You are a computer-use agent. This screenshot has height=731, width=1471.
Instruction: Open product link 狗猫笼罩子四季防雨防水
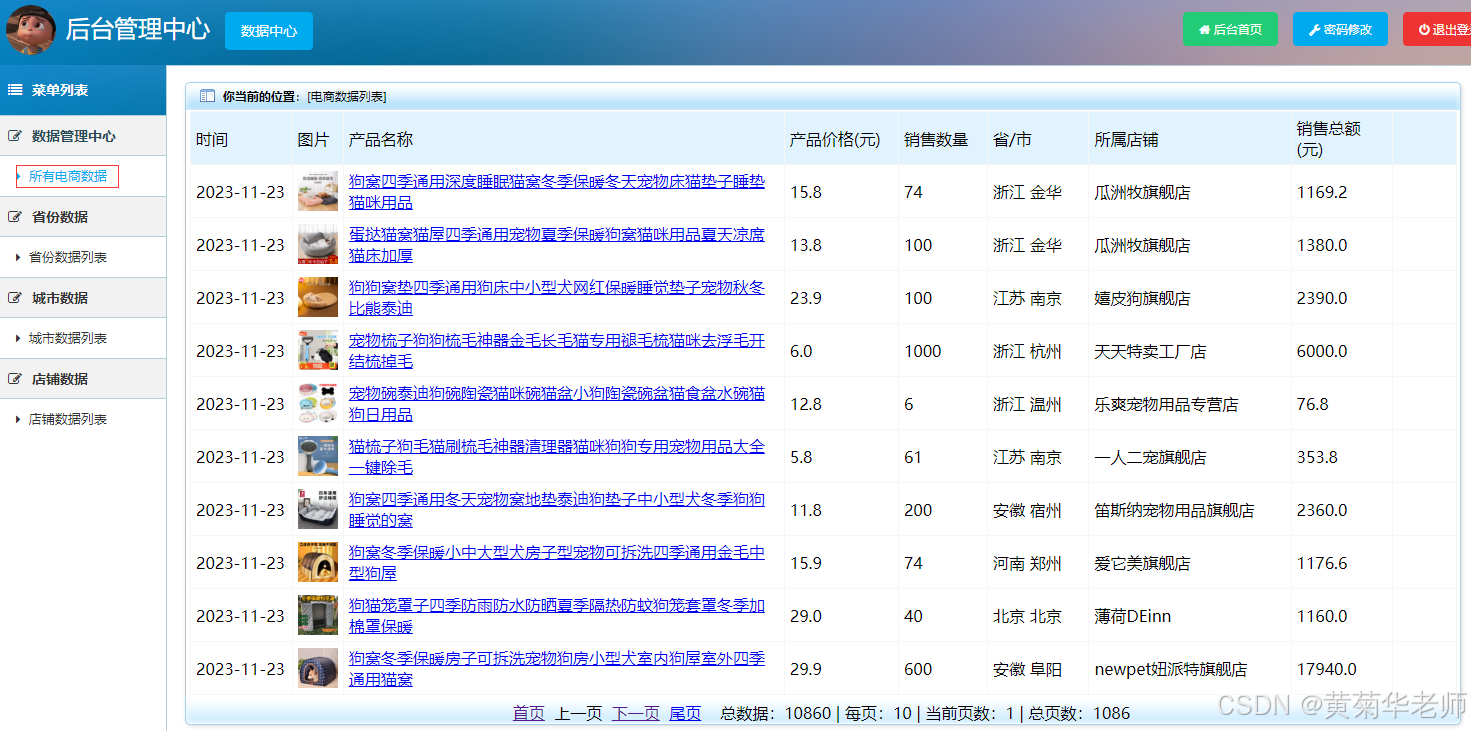coord(556,616)
